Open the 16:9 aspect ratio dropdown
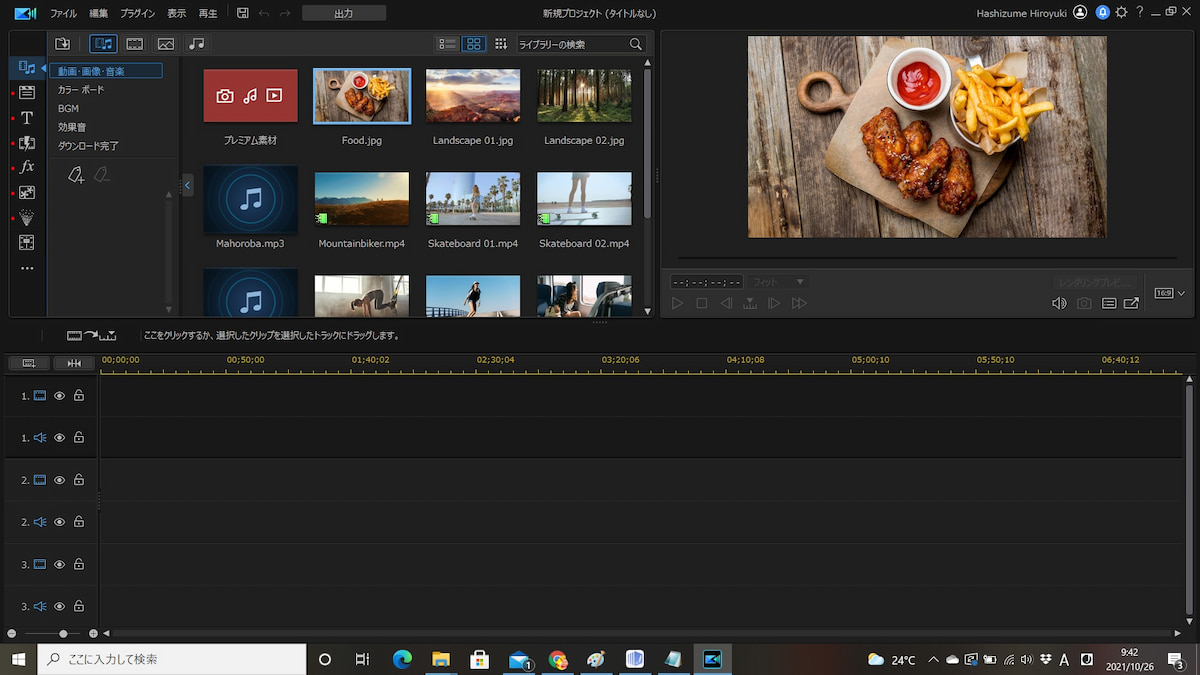1200x675 pixels. 1169,293
